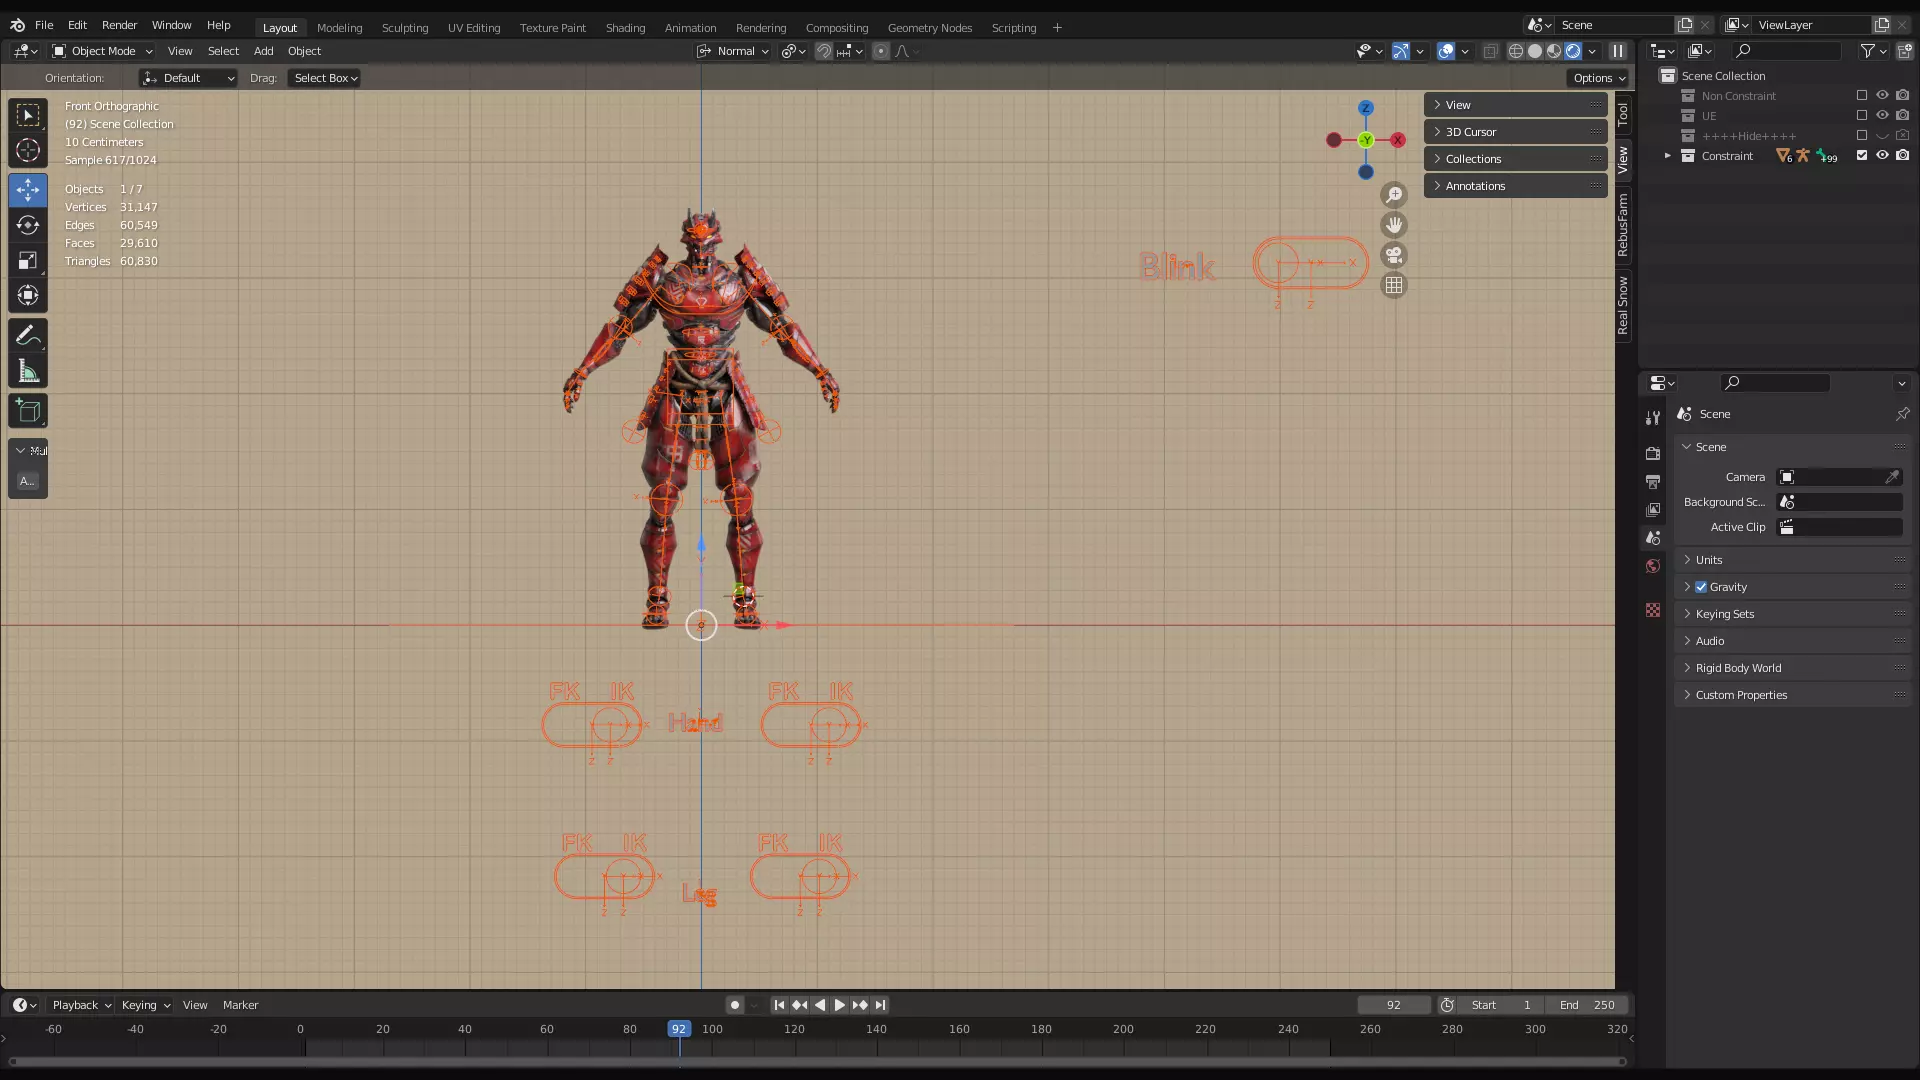Hide the UE collection in viewport

pyautogui.click(x=1882, y=115)
